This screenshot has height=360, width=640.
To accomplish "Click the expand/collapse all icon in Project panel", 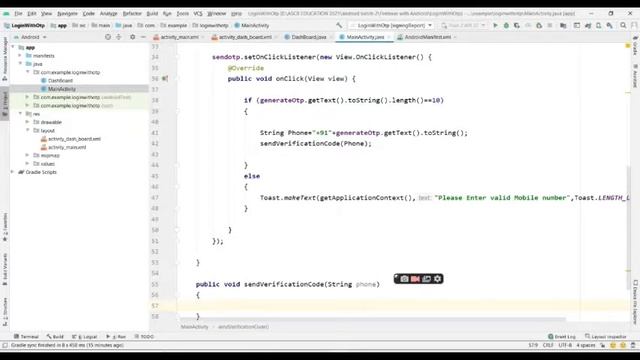I will 119,37.
